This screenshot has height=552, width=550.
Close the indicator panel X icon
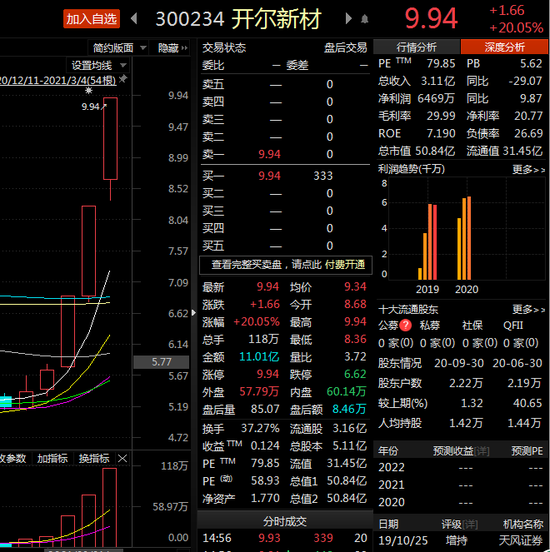point(123,459)
